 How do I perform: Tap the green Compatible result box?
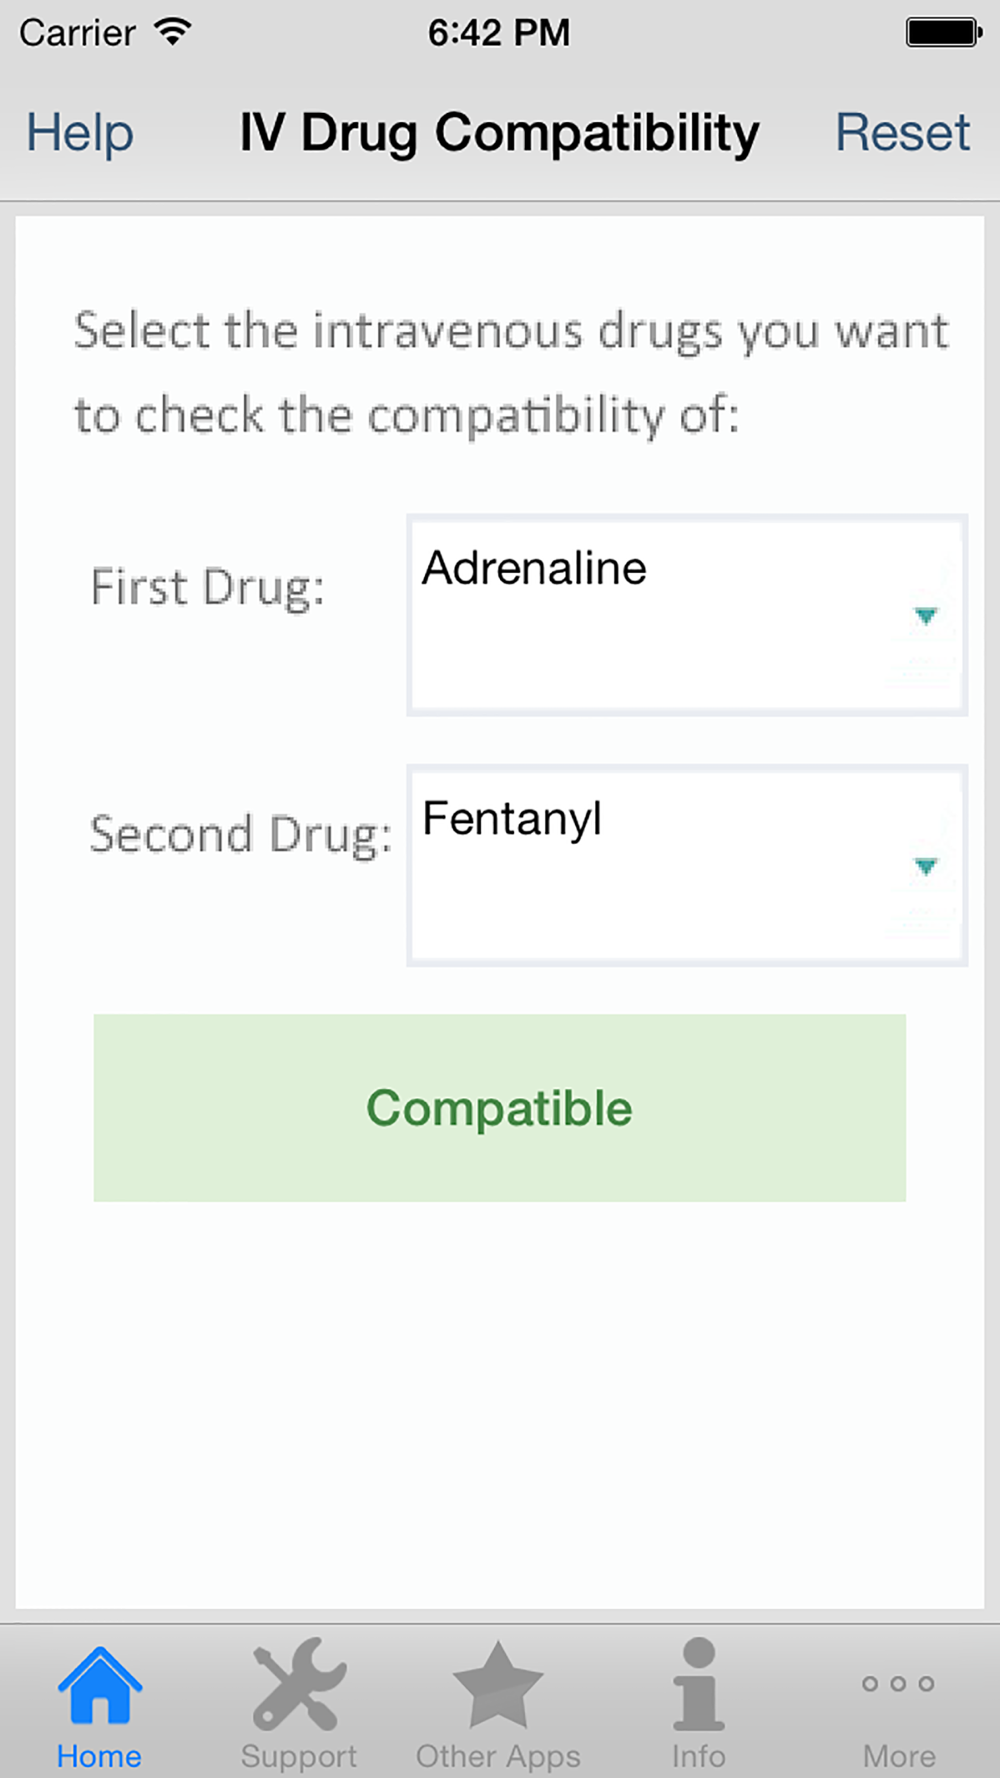[500, 1108]
